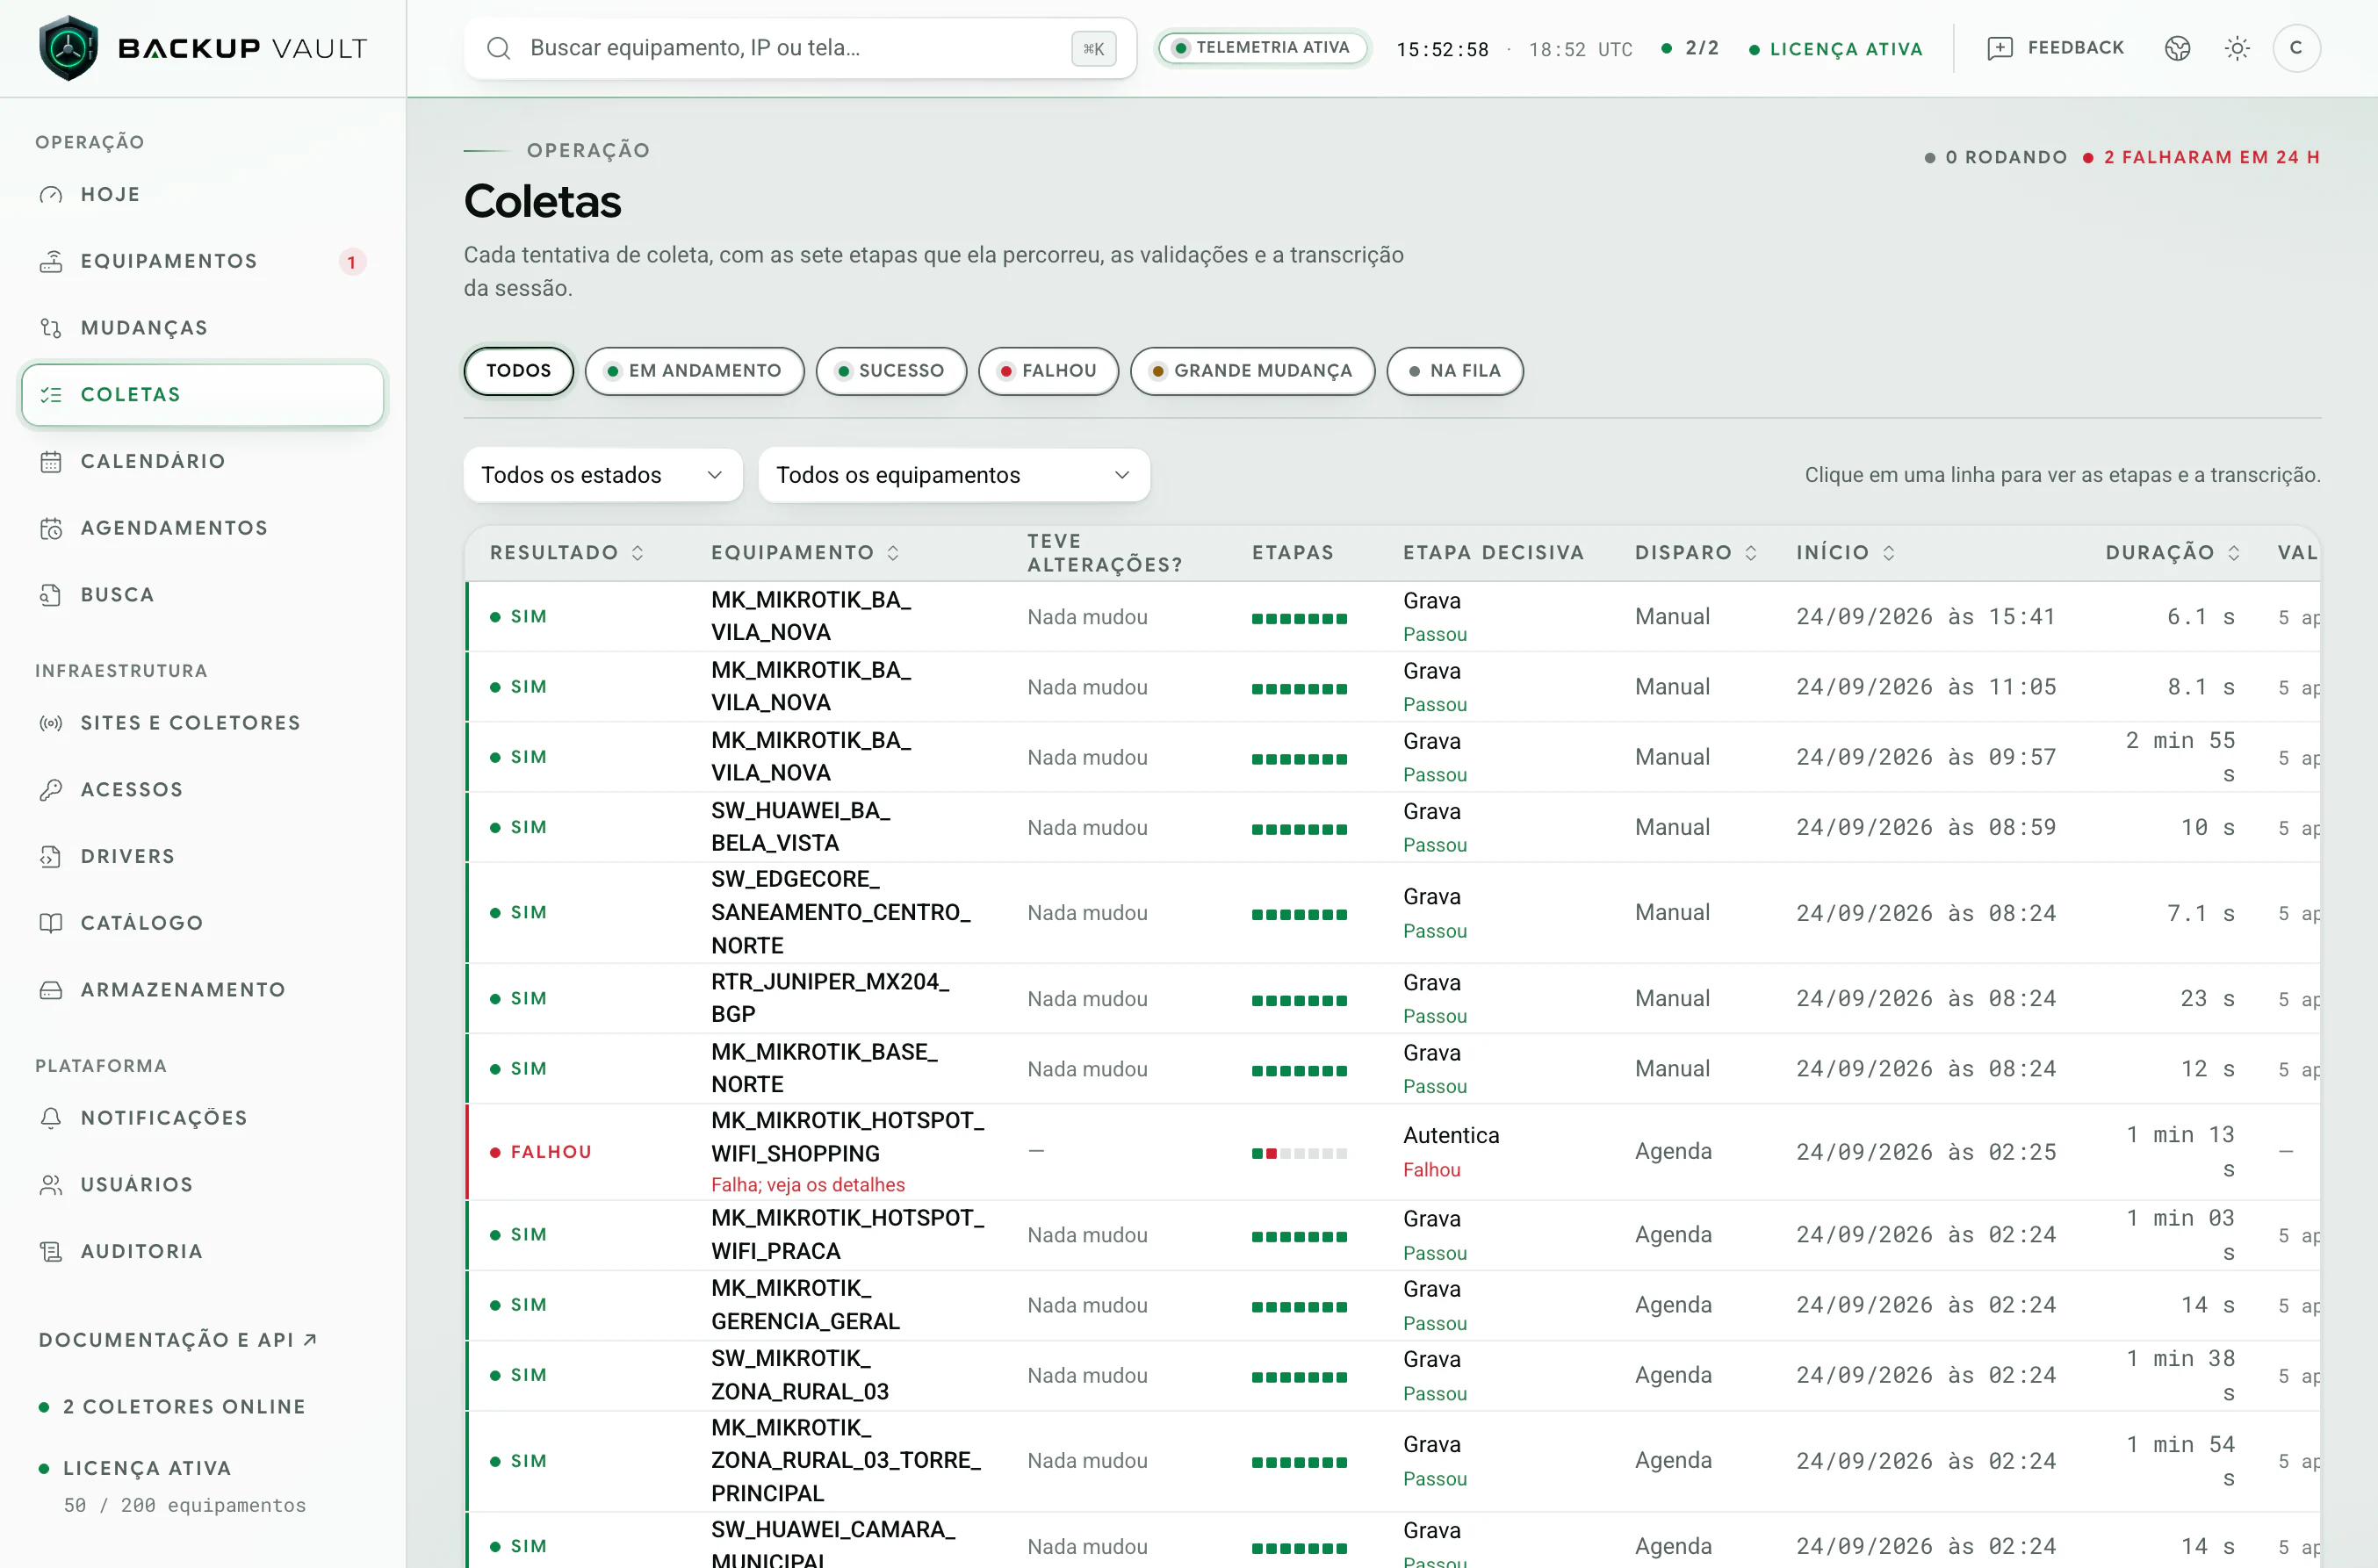Viewport: 2378px width, 1568px height.
Task: Go to Mudanças in sidebar
Action: pyautogui.click(x=203, y=328)
